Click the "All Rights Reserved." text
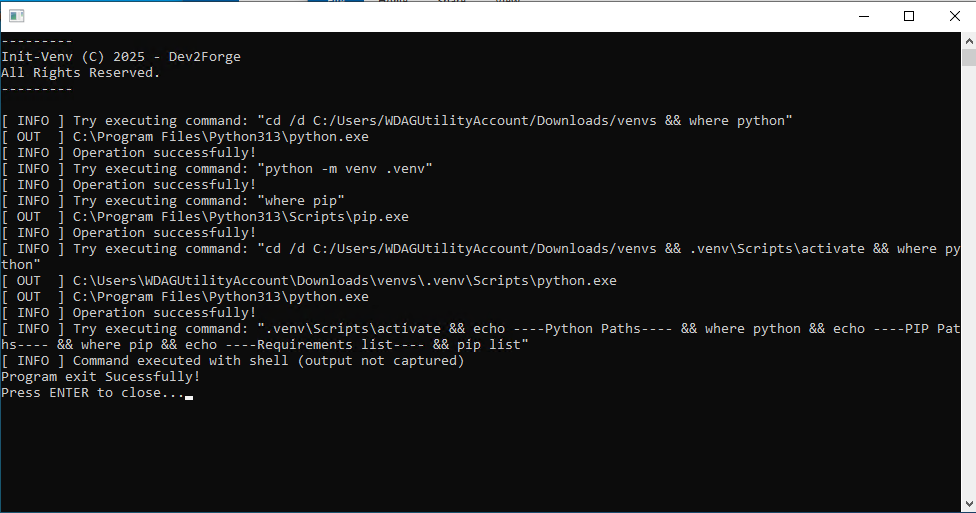 pyautogui.click(x=81, y=73)
